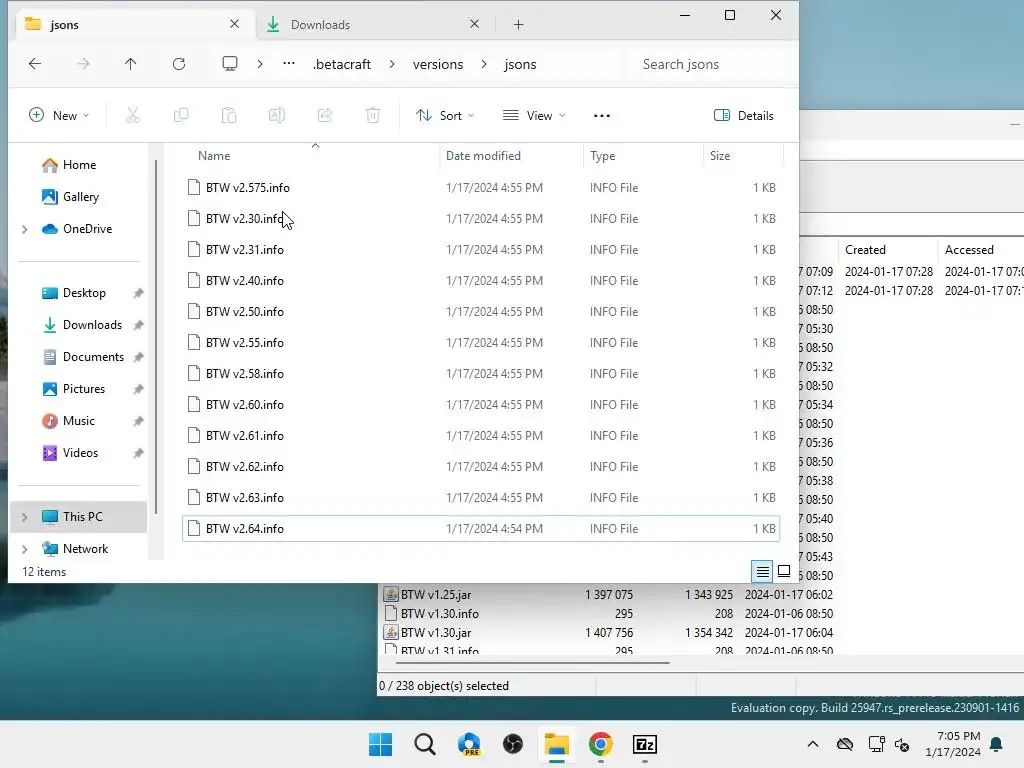Click the Share icon in toolbar
The width and height of the screenshot is (1024, 768).
(325, 116)
